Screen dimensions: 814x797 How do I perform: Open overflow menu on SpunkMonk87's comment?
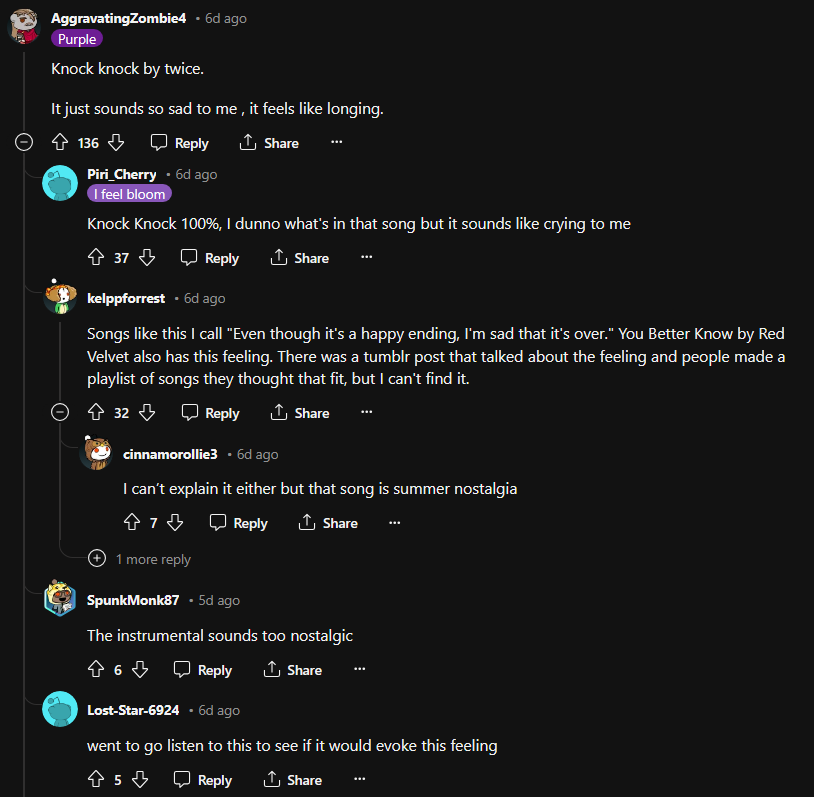359,669
